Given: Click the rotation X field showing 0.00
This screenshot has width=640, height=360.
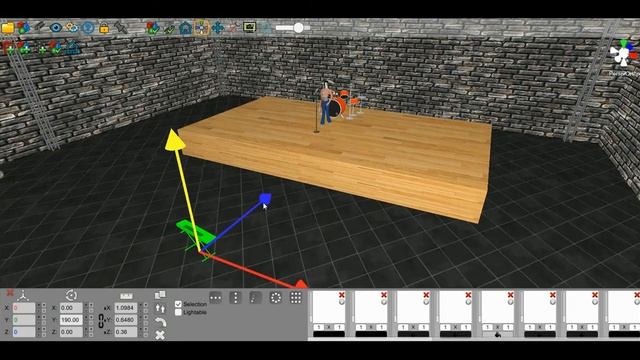Looking at the screenshot, I should tap(71, 308).
